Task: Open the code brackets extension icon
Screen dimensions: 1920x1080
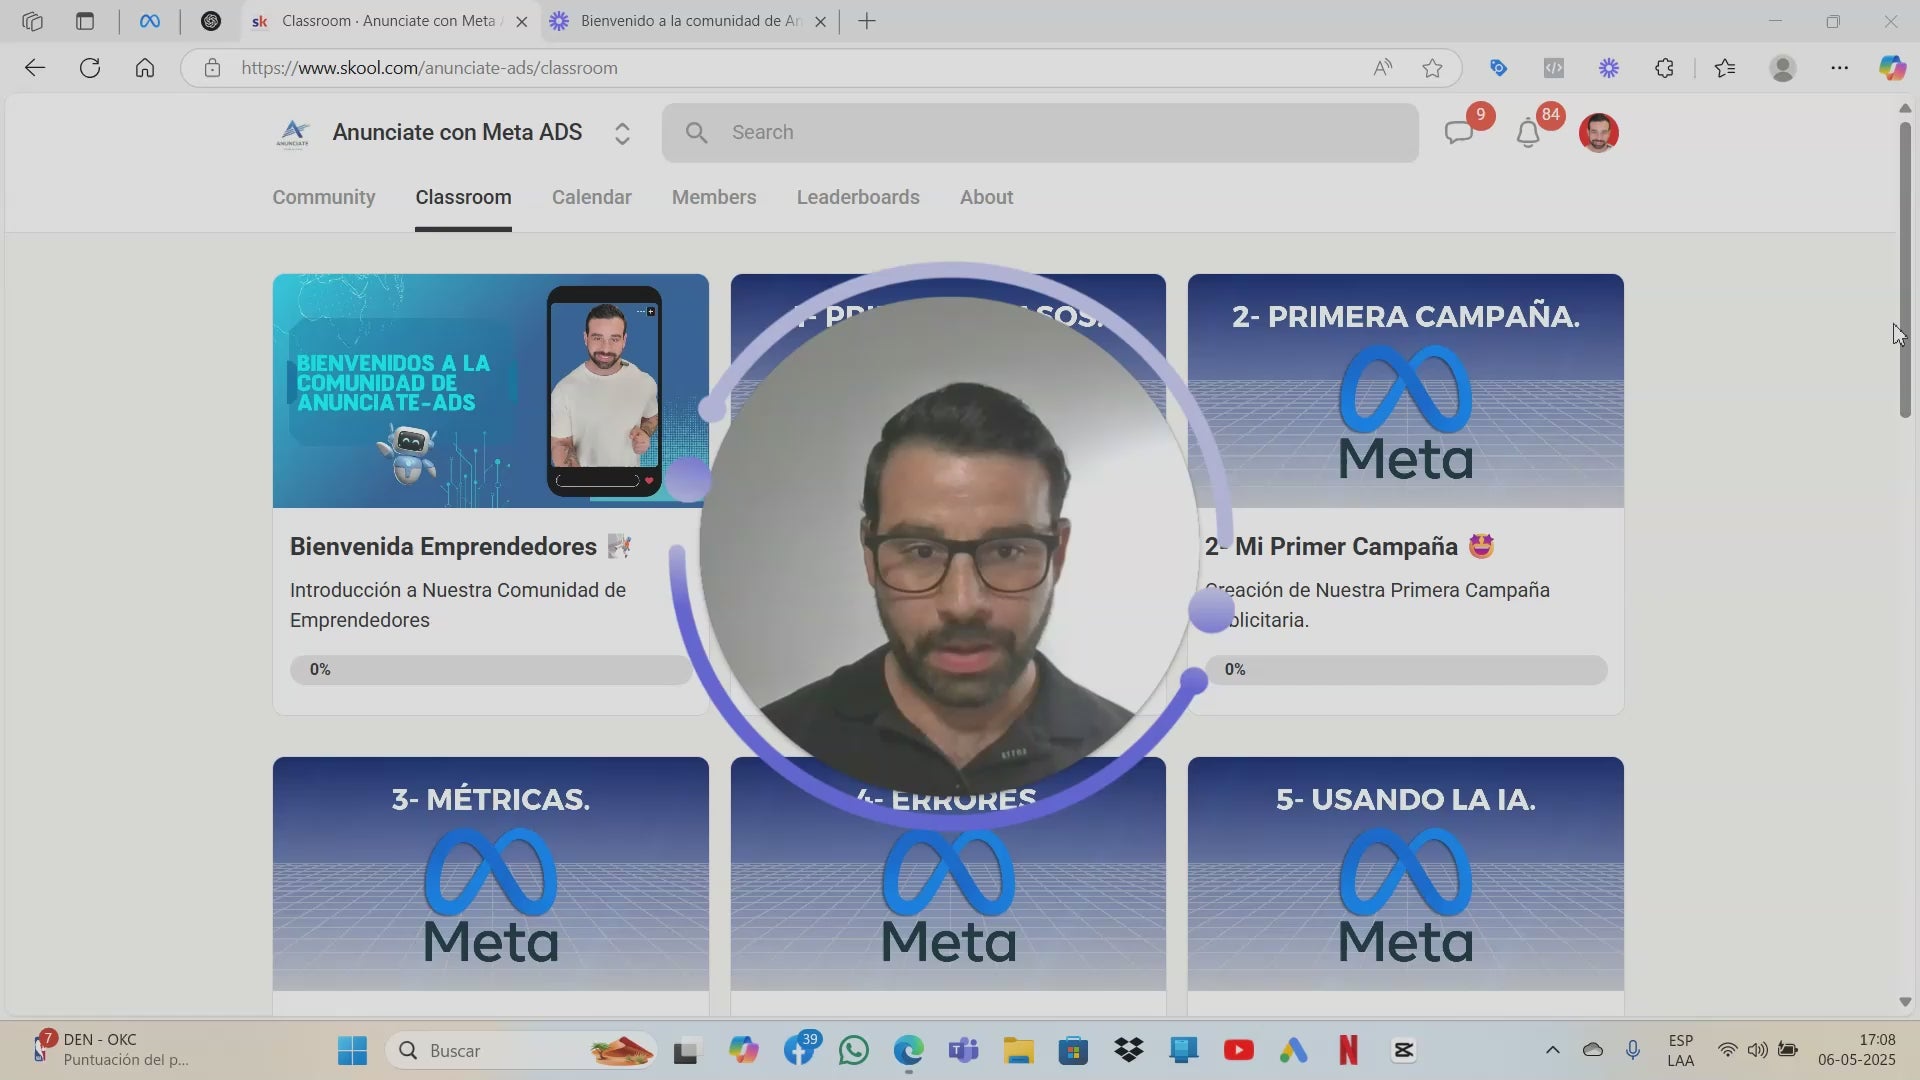Action: pyautogui.click(x=1553, y=68)
